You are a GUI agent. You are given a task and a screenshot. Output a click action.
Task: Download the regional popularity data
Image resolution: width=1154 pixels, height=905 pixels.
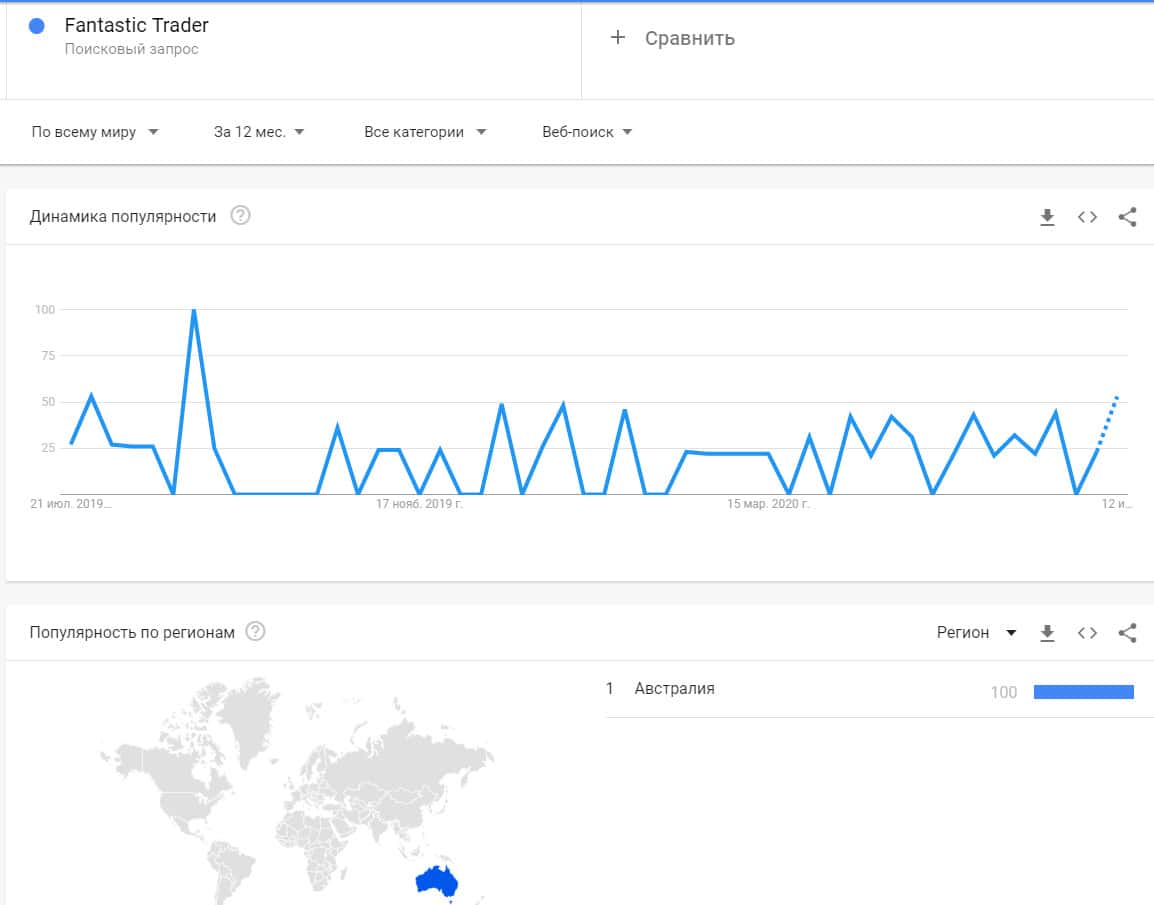pyautogui.click(x=1047, y=633)
